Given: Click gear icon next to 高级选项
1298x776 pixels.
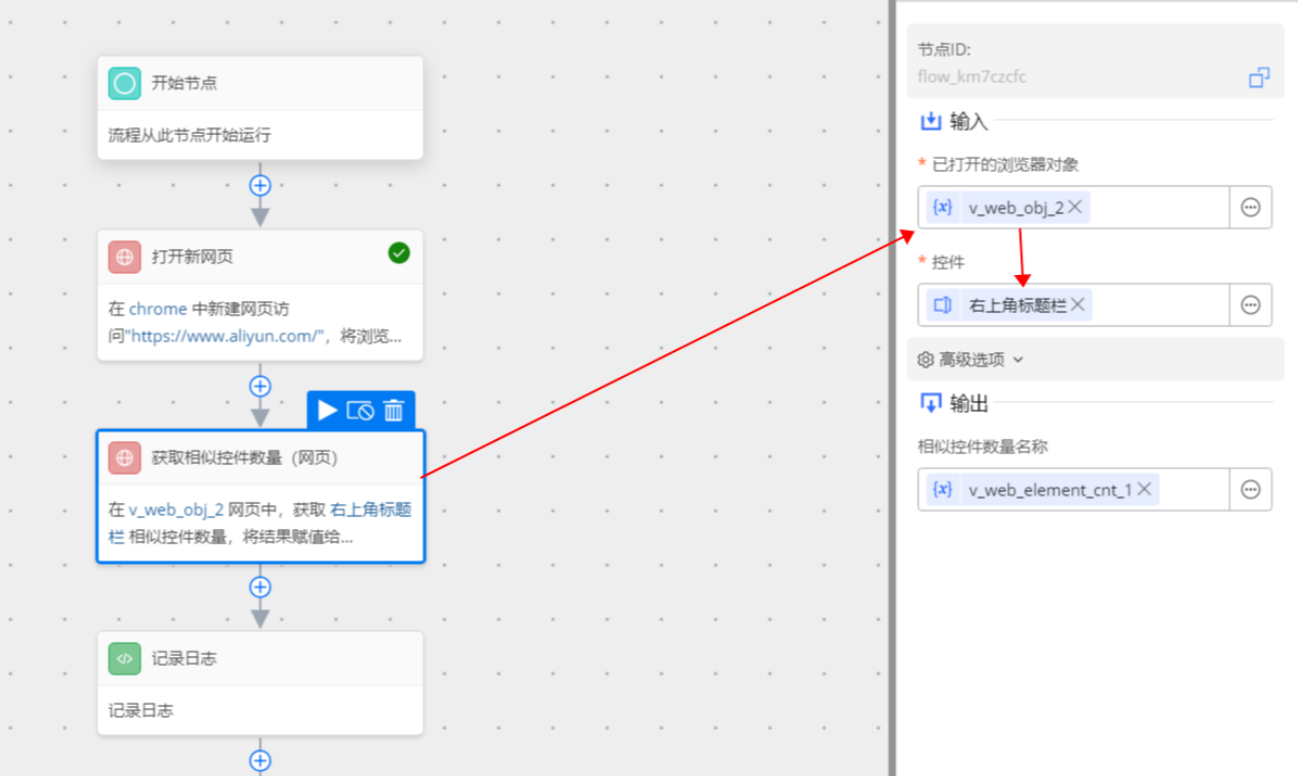Looking at the screenshot, I should (x=925, y=359).
